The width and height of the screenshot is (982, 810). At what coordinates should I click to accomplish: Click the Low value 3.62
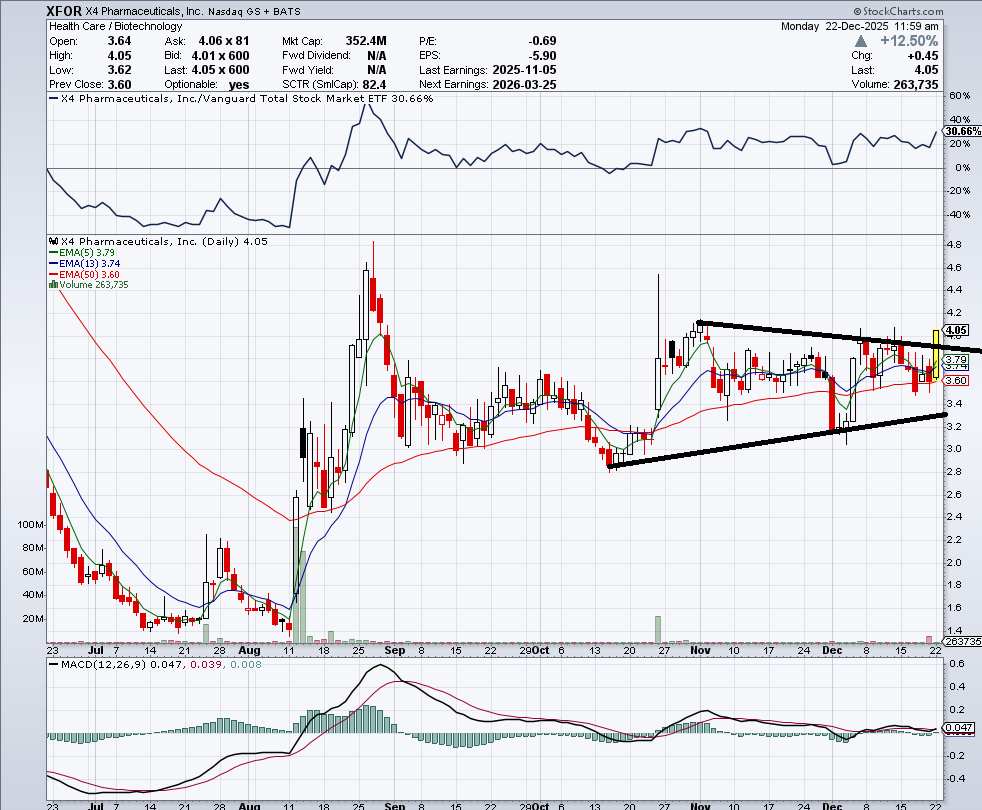(119, 70)
